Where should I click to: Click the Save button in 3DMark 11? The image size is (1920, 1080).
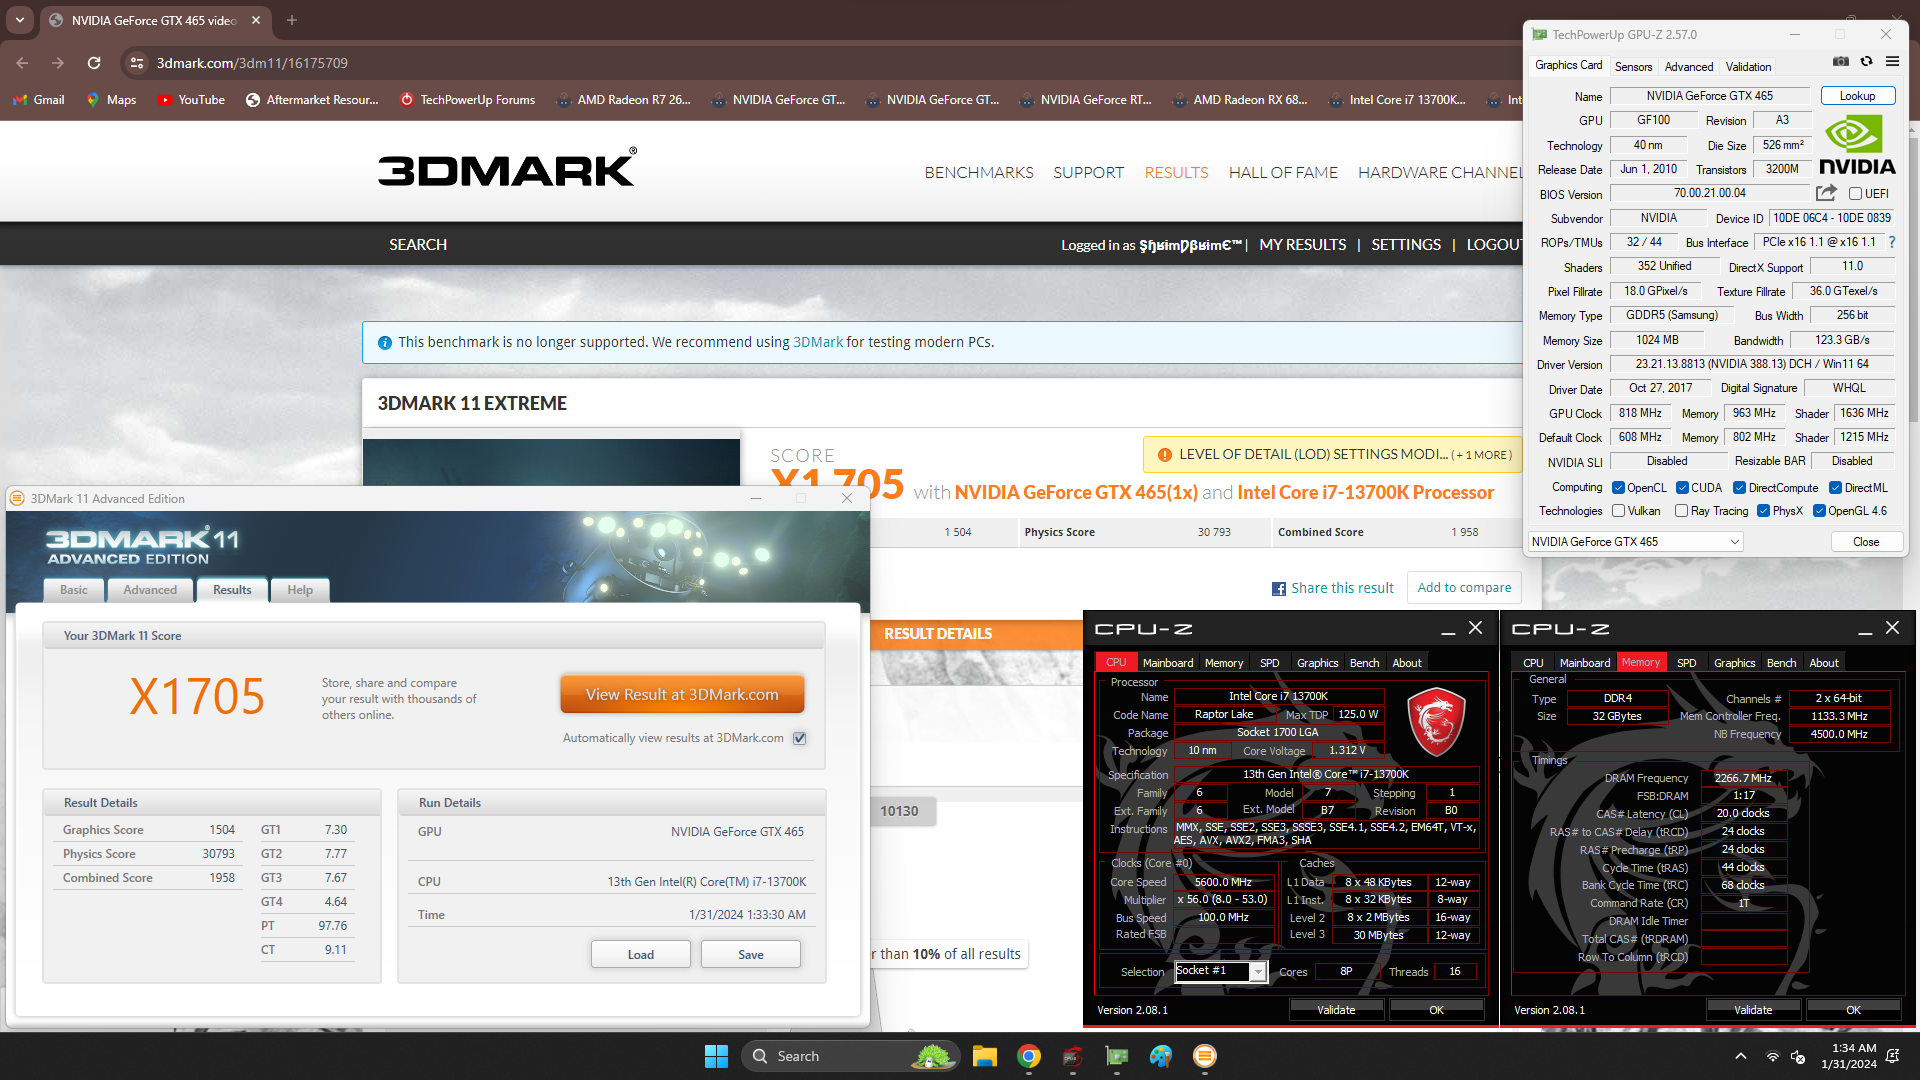point(750,954)
